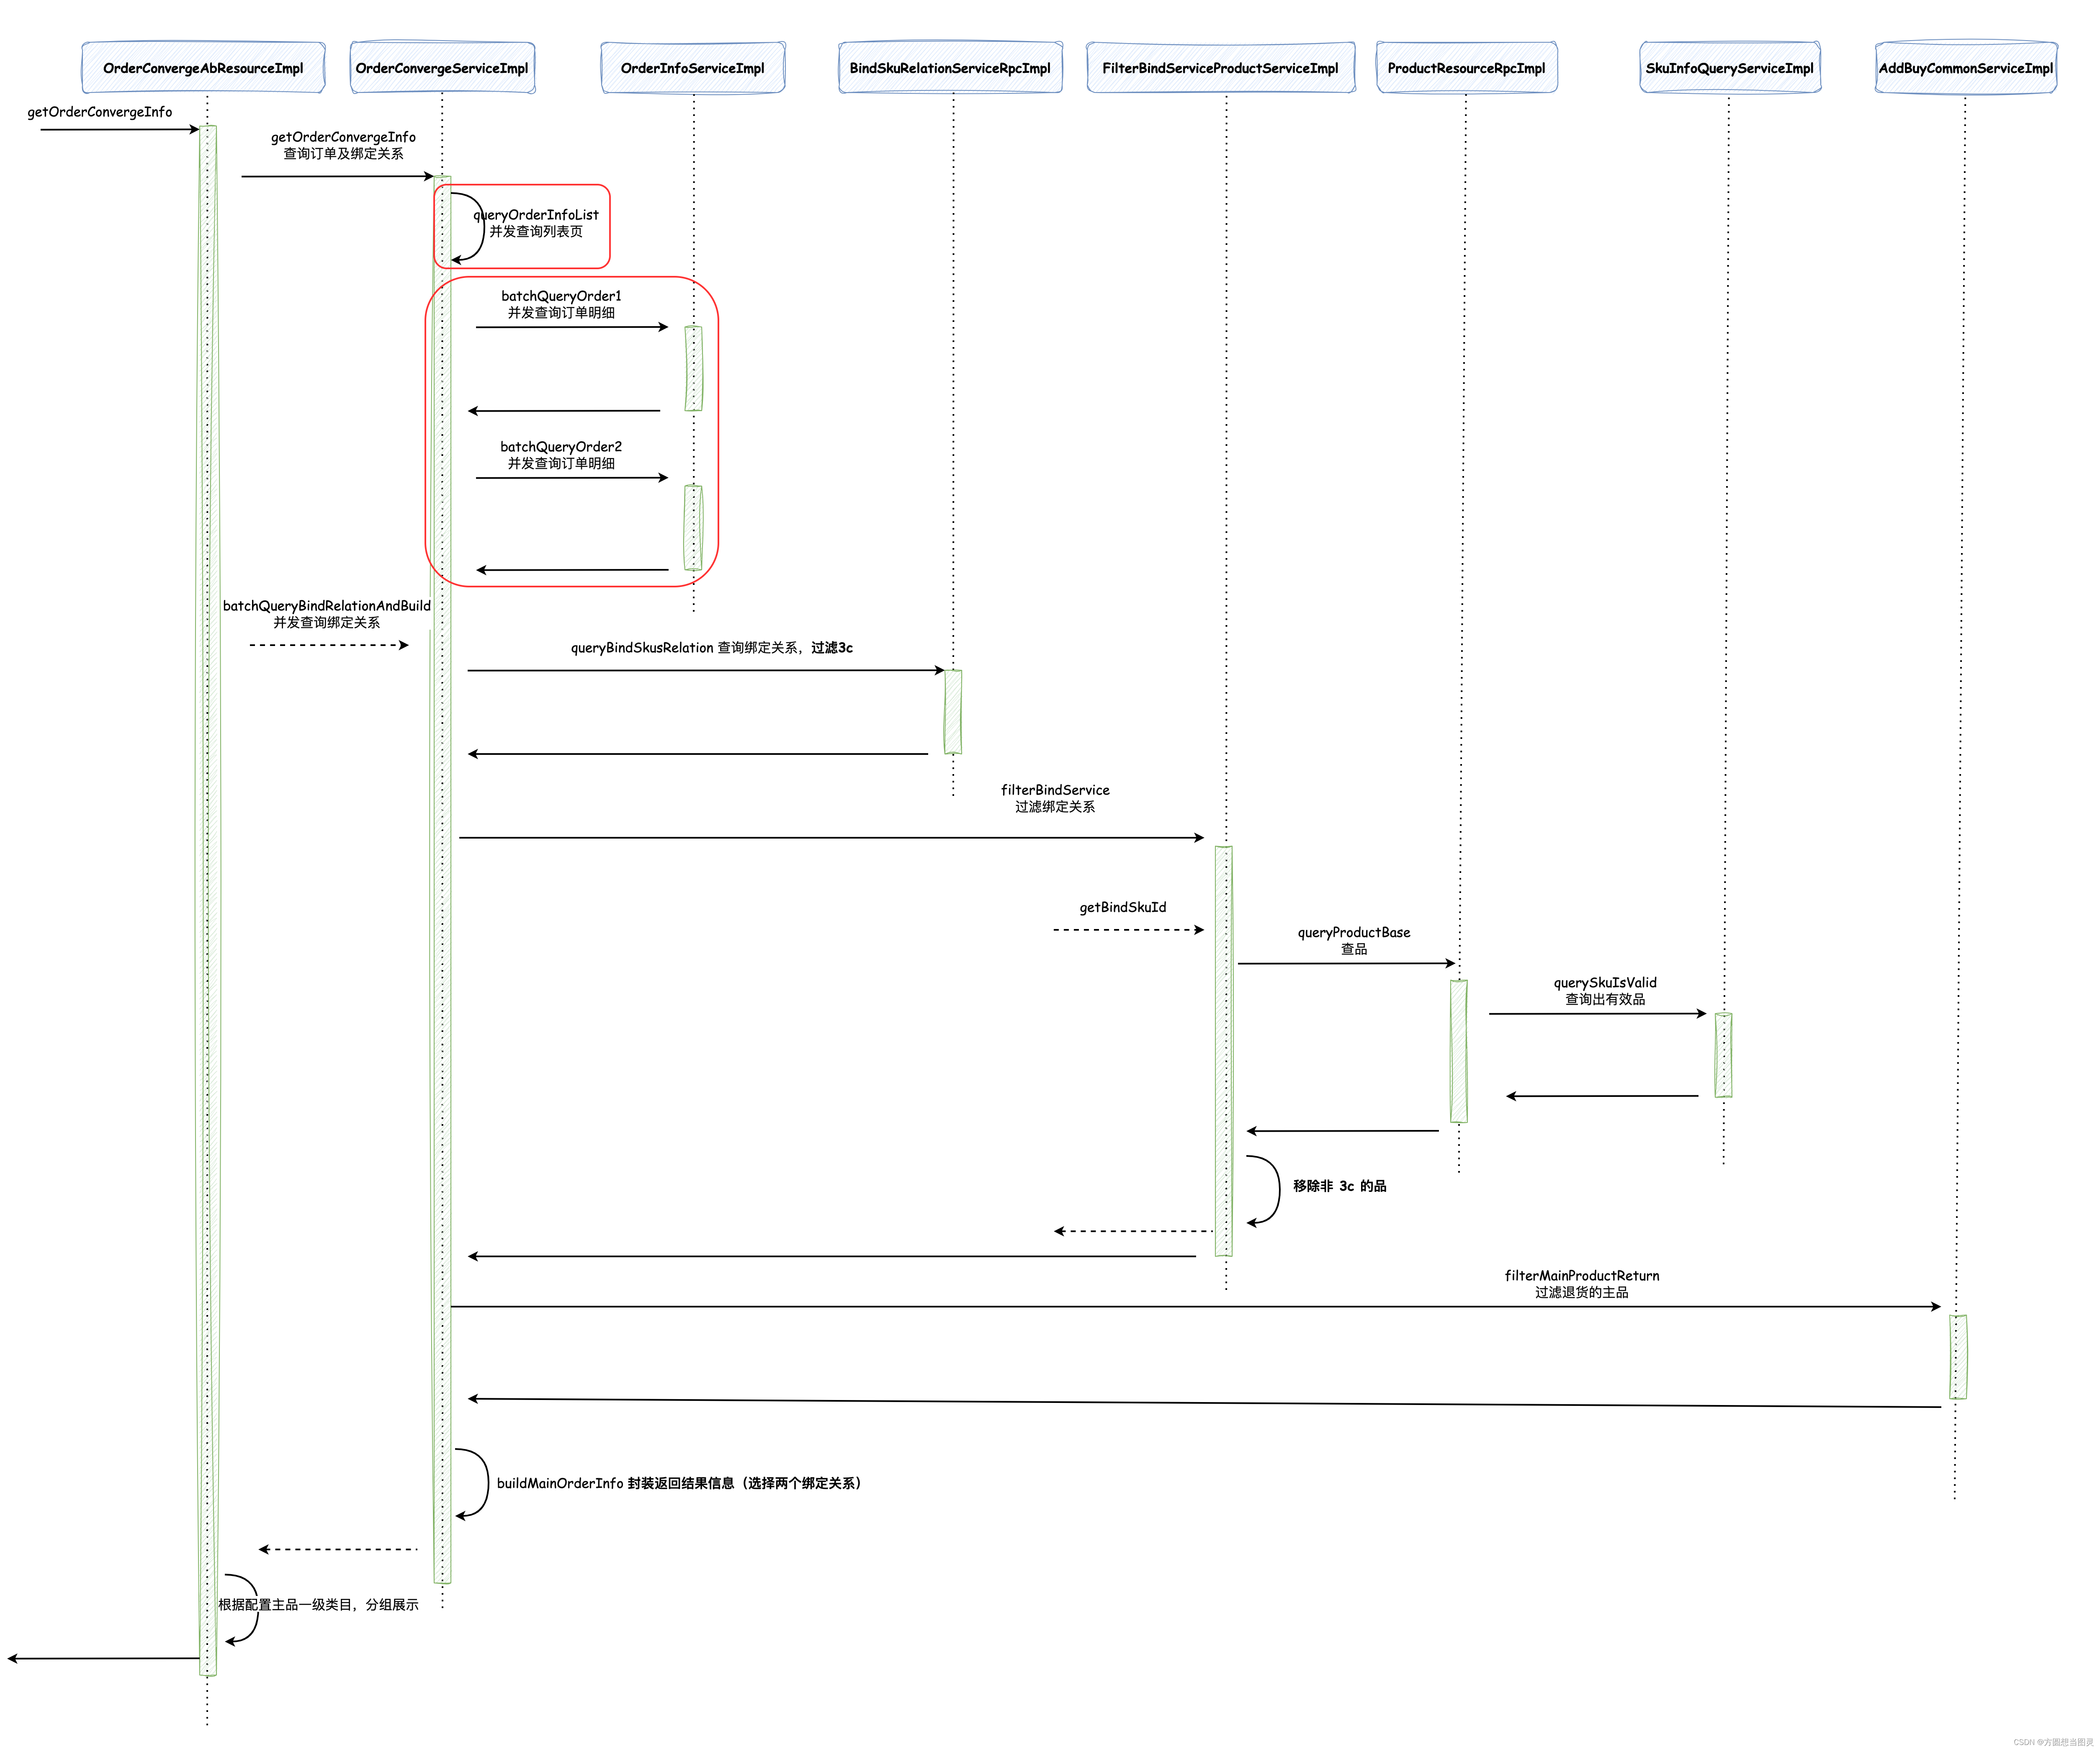Select the ProductResourceRpcImpl header box
The image size is (2100, 1750).
1466,68
